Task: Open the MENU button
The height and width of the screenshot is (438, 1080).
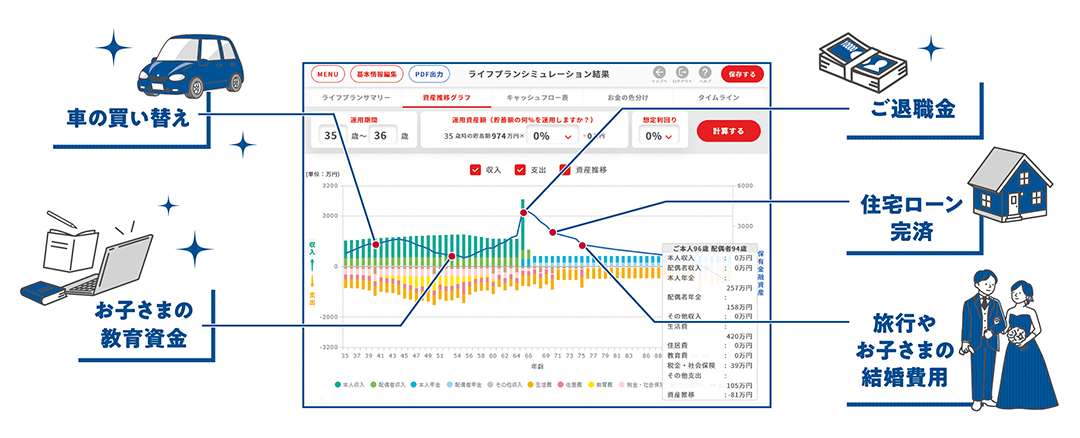Action: (x=327, y=74)
